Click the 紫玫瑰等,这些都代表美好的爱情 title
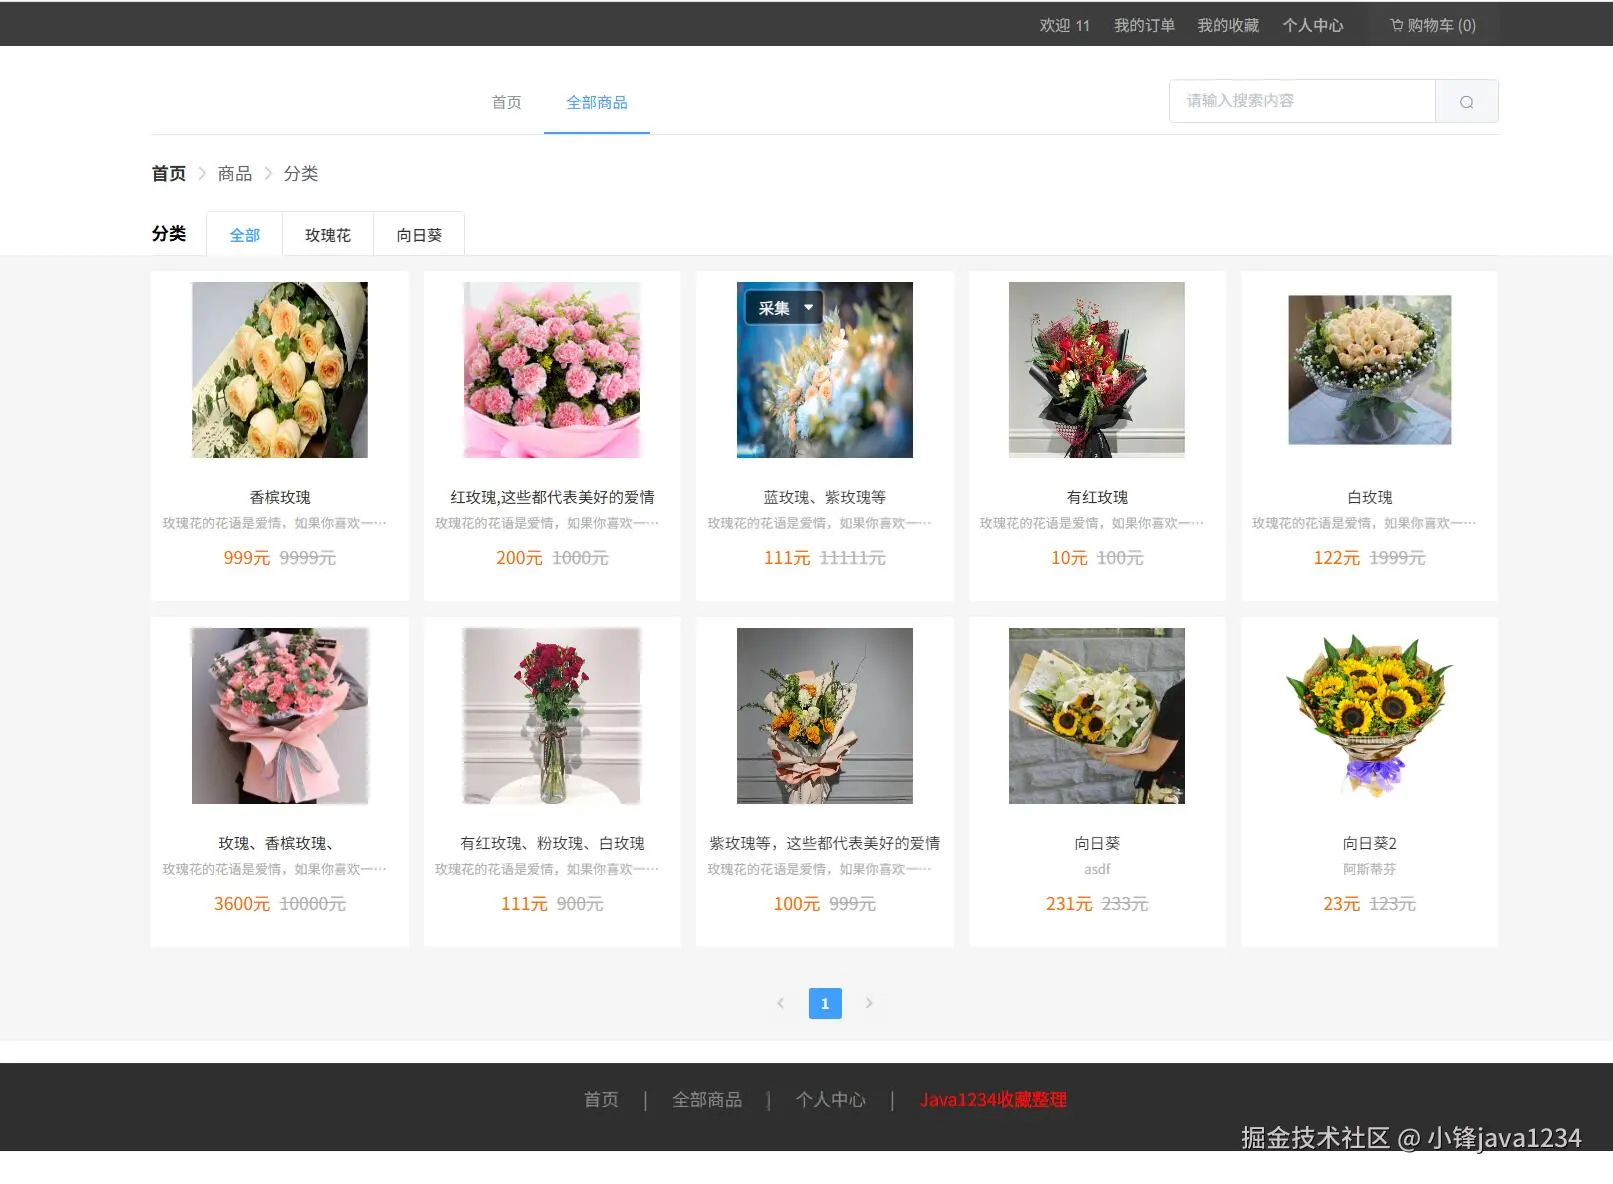The width and height of the screenshot is (1613, 1184). (x=825, y=843)
